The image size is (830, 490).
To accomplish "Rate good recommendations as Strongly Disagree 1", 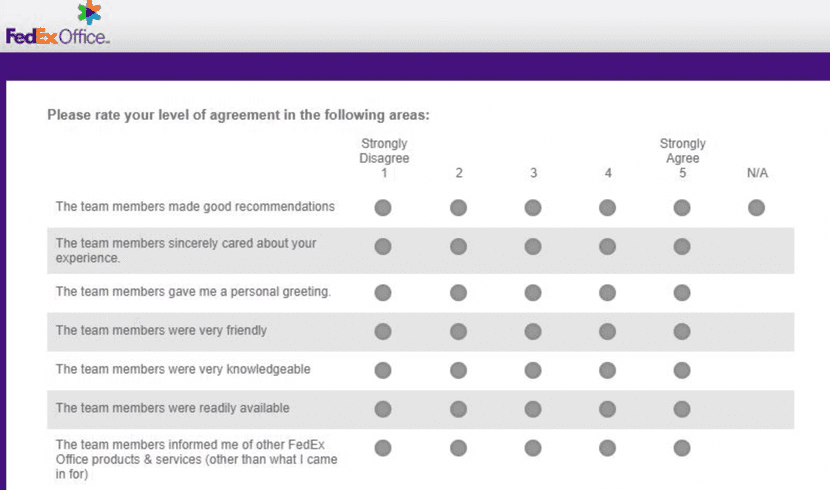I will (383, 208).
